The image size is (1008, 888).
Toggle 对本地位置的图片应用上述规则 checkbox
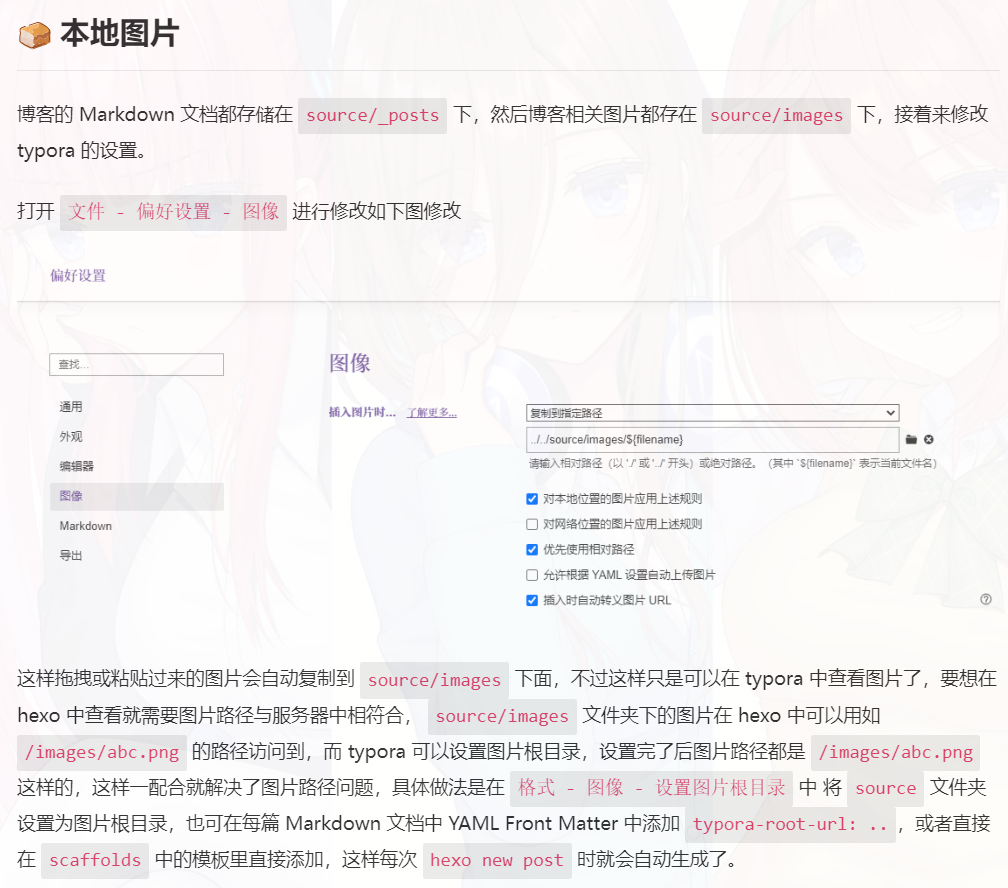pyautogui.click(x=532, y=498)
